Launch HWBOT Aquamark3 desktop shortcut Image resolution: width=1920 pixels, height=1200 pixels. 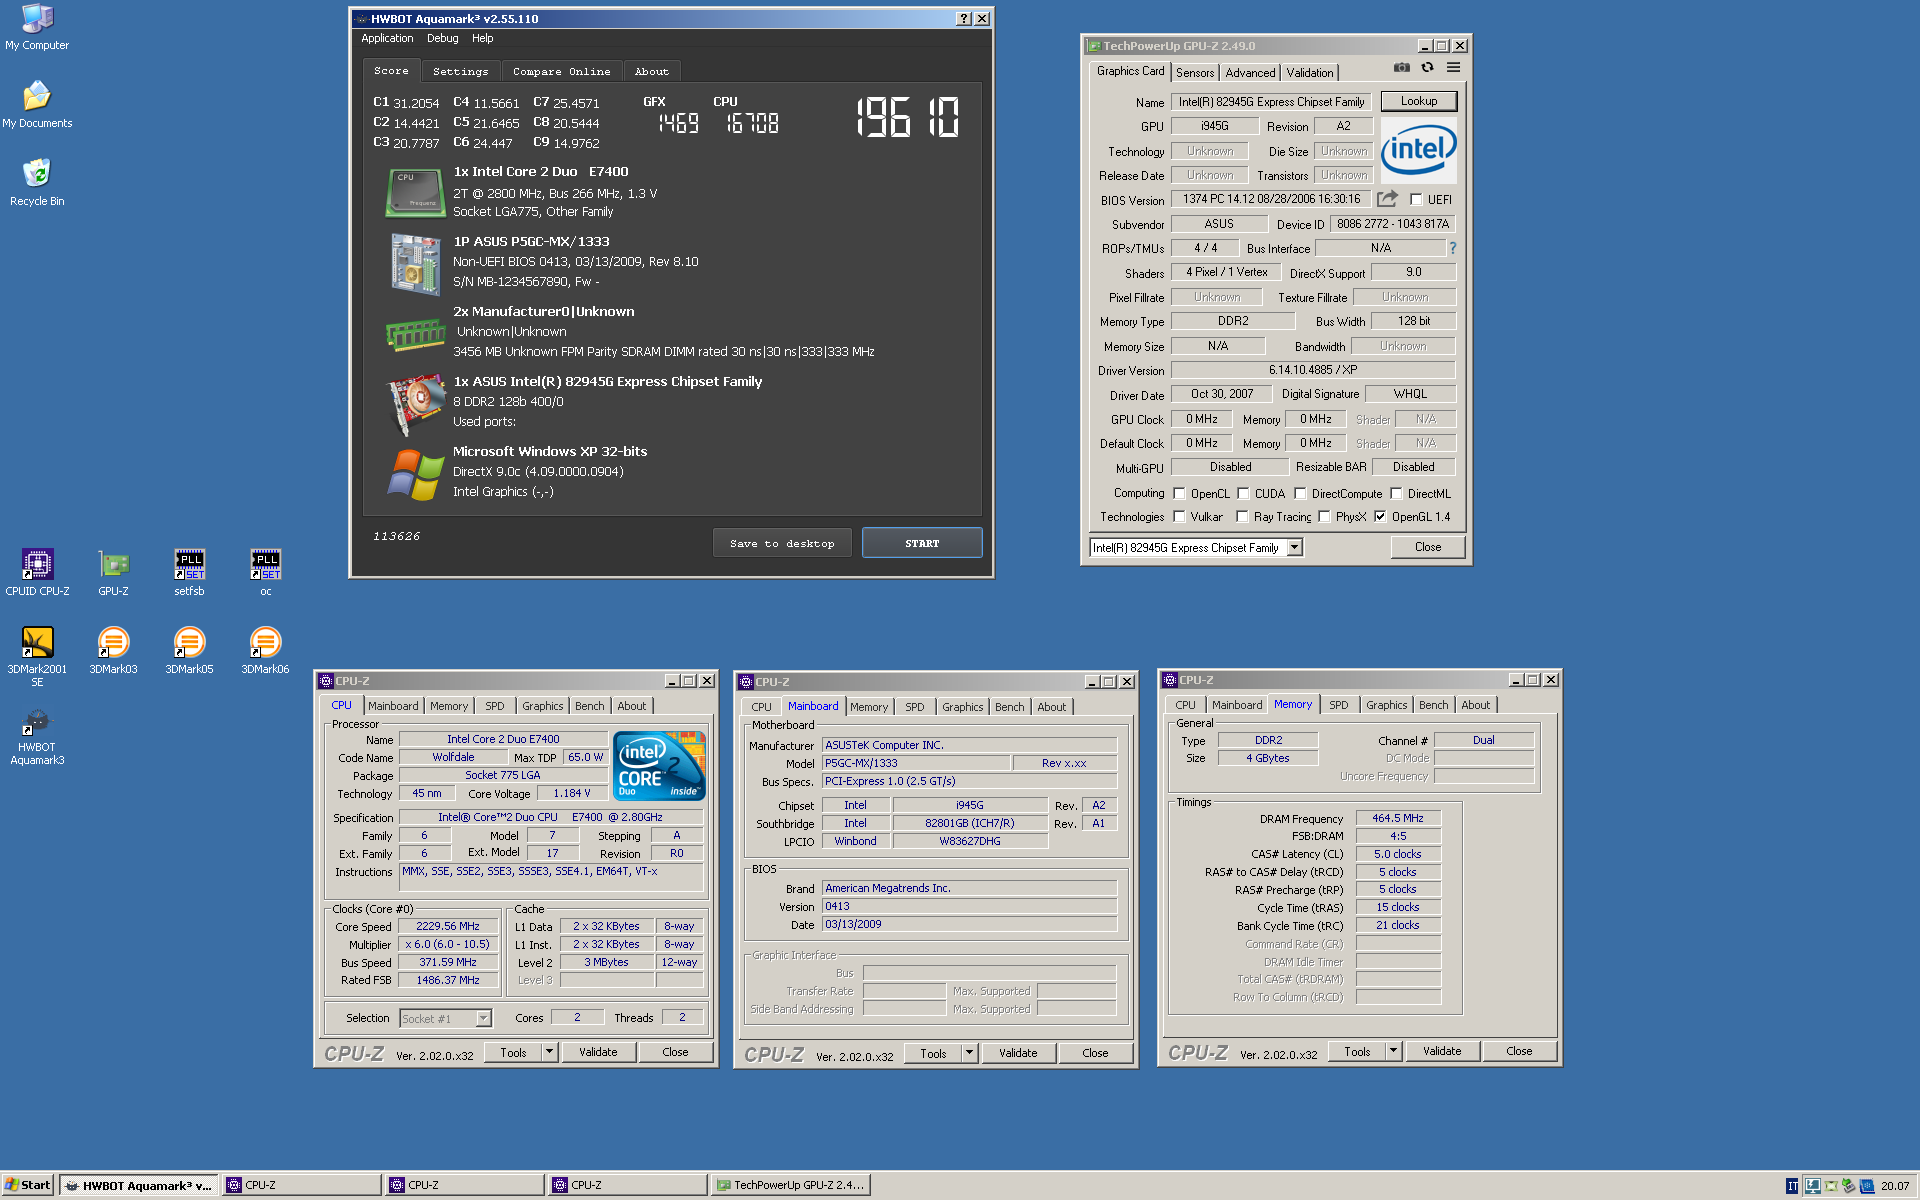(x=37, y=736)
